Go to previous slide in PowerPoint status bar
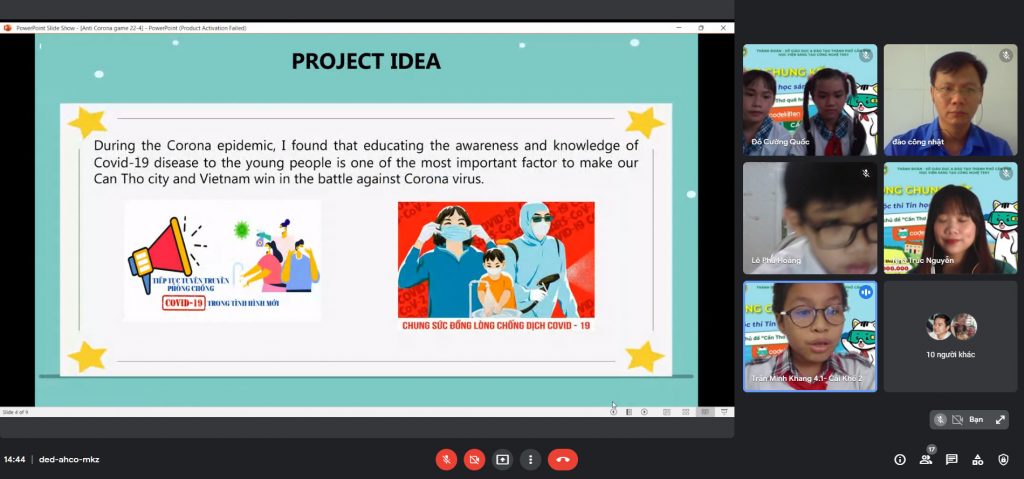Image resolution: width=1024 pixels, height=479 pixels. point(613,412)
